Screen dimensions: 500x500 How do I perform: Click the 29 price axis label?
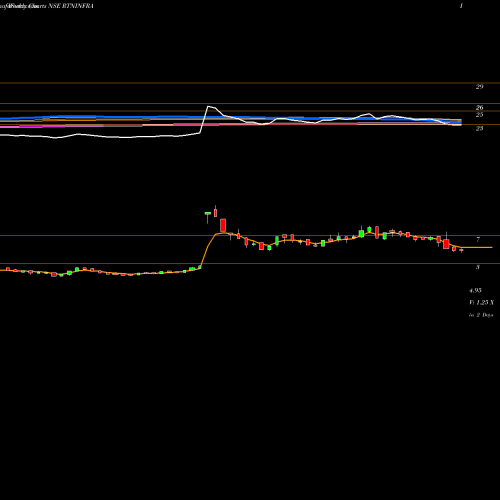pyautogui.click(x=479, y=87)
